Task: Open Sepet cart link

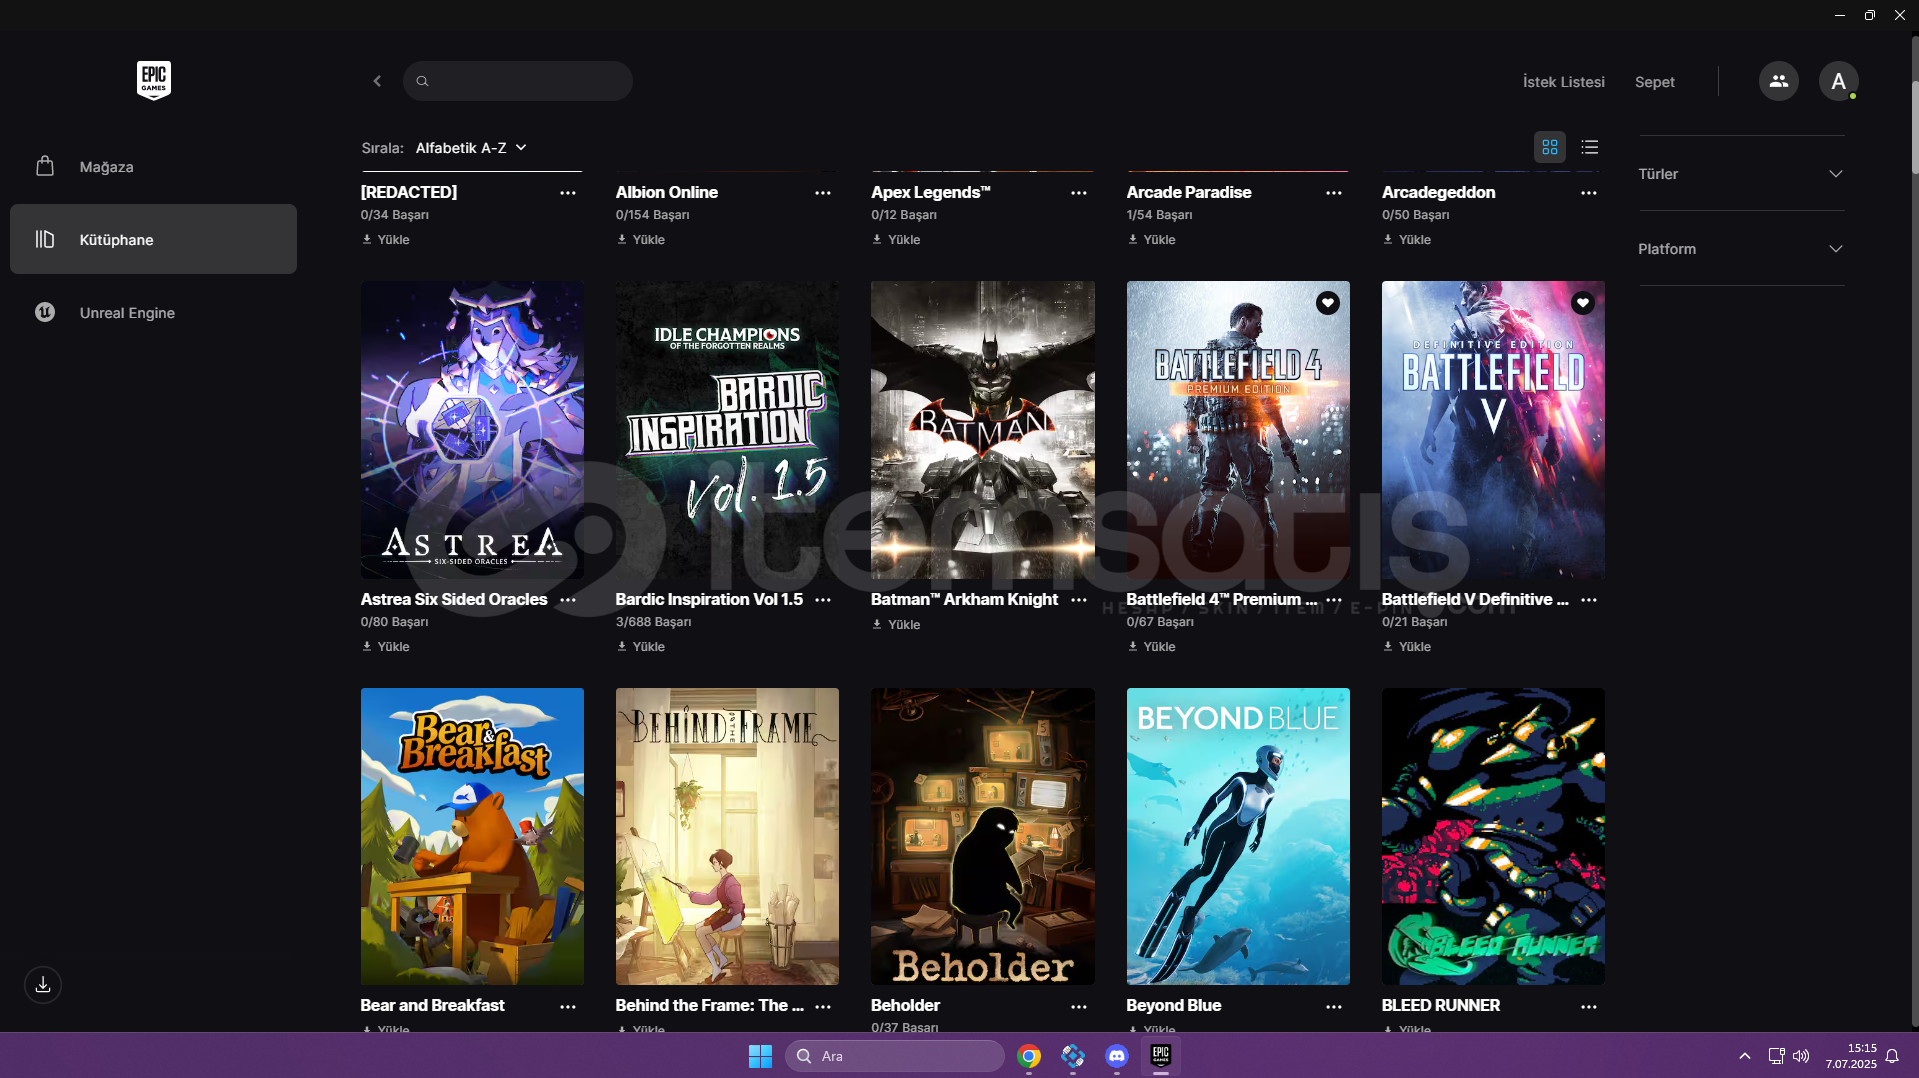Action: click(x=1654, y=82)
